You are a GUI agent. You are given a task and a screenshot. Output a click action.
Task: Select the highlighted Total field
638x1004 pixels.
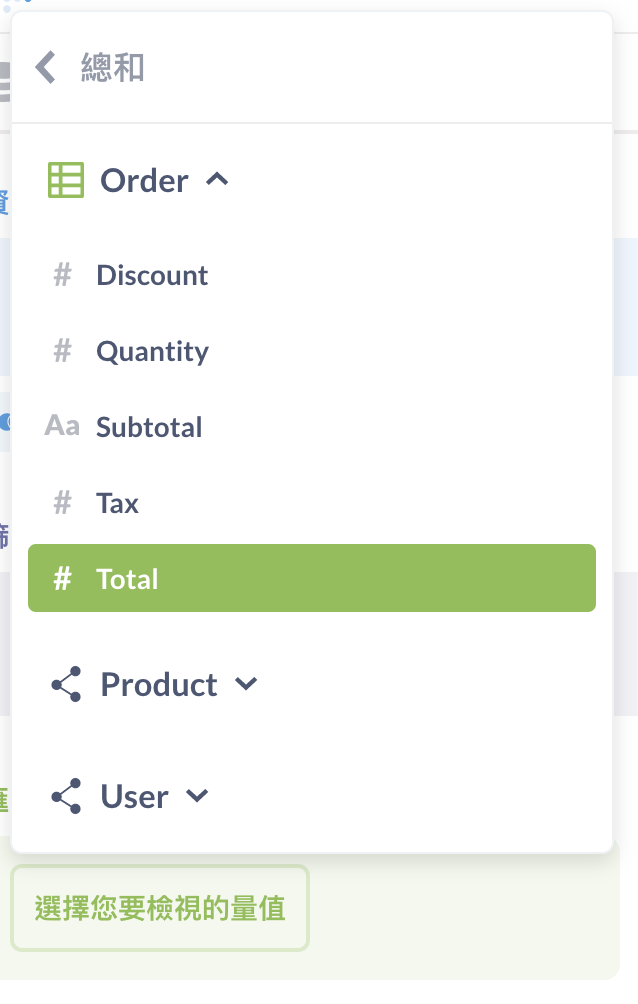coord(127,579)
